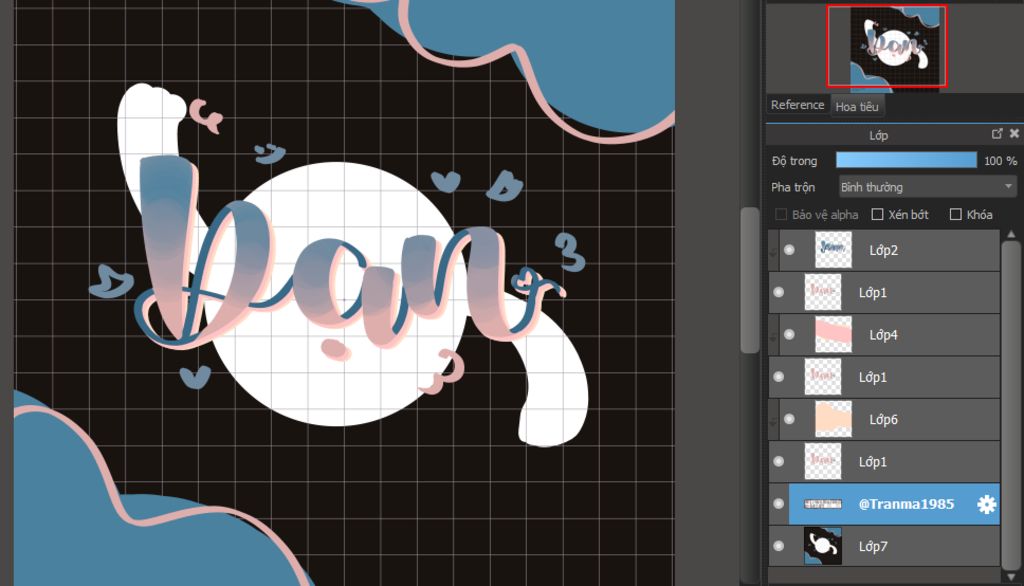
Task: Click the pink Lớp4 layer thumbnail
Action: click(x=833, y=334)
